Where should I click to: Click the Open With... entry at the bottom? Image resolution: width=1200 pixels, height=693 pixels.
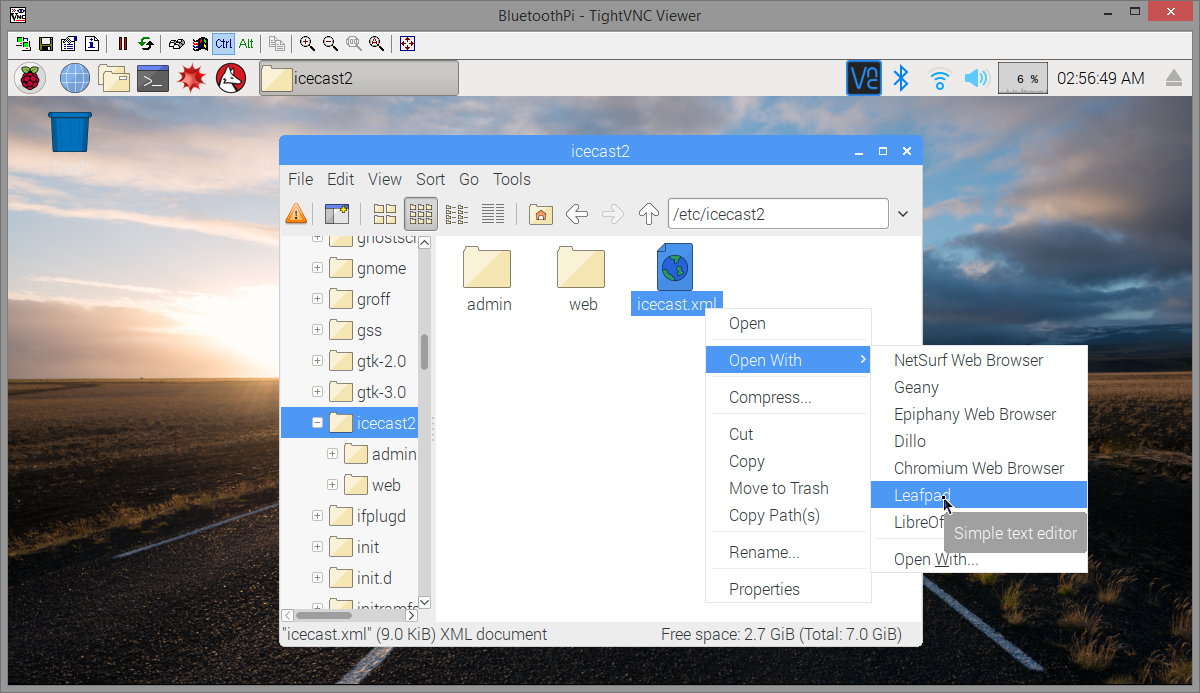(x=979, y=559)
